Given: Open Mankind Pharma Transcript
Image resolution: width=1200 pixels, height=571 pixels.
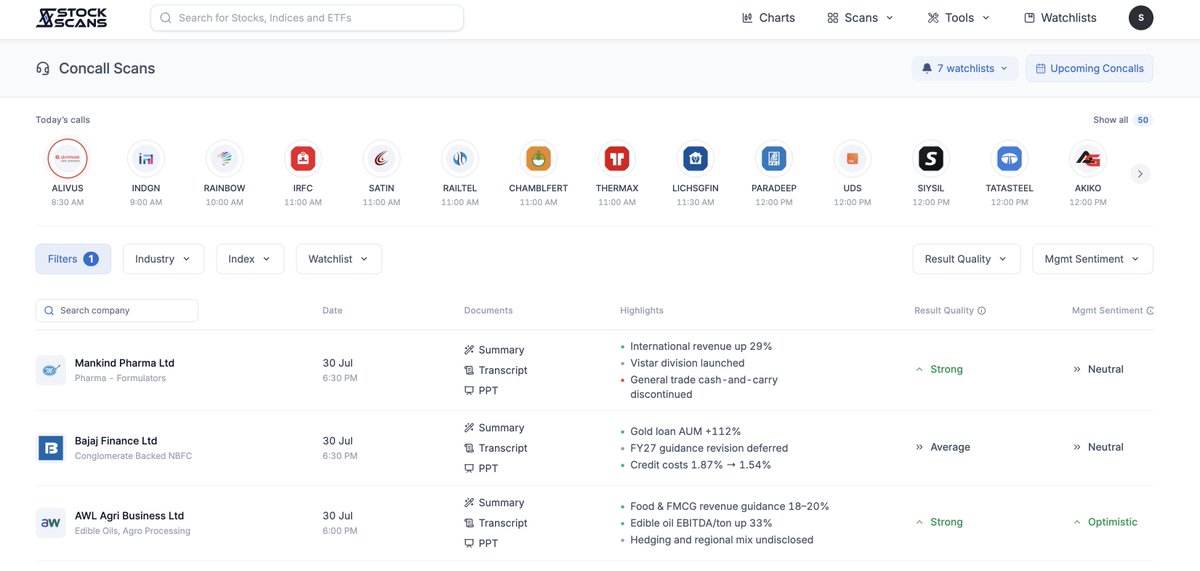Looking at the screenshot, I should click(496, 370).
